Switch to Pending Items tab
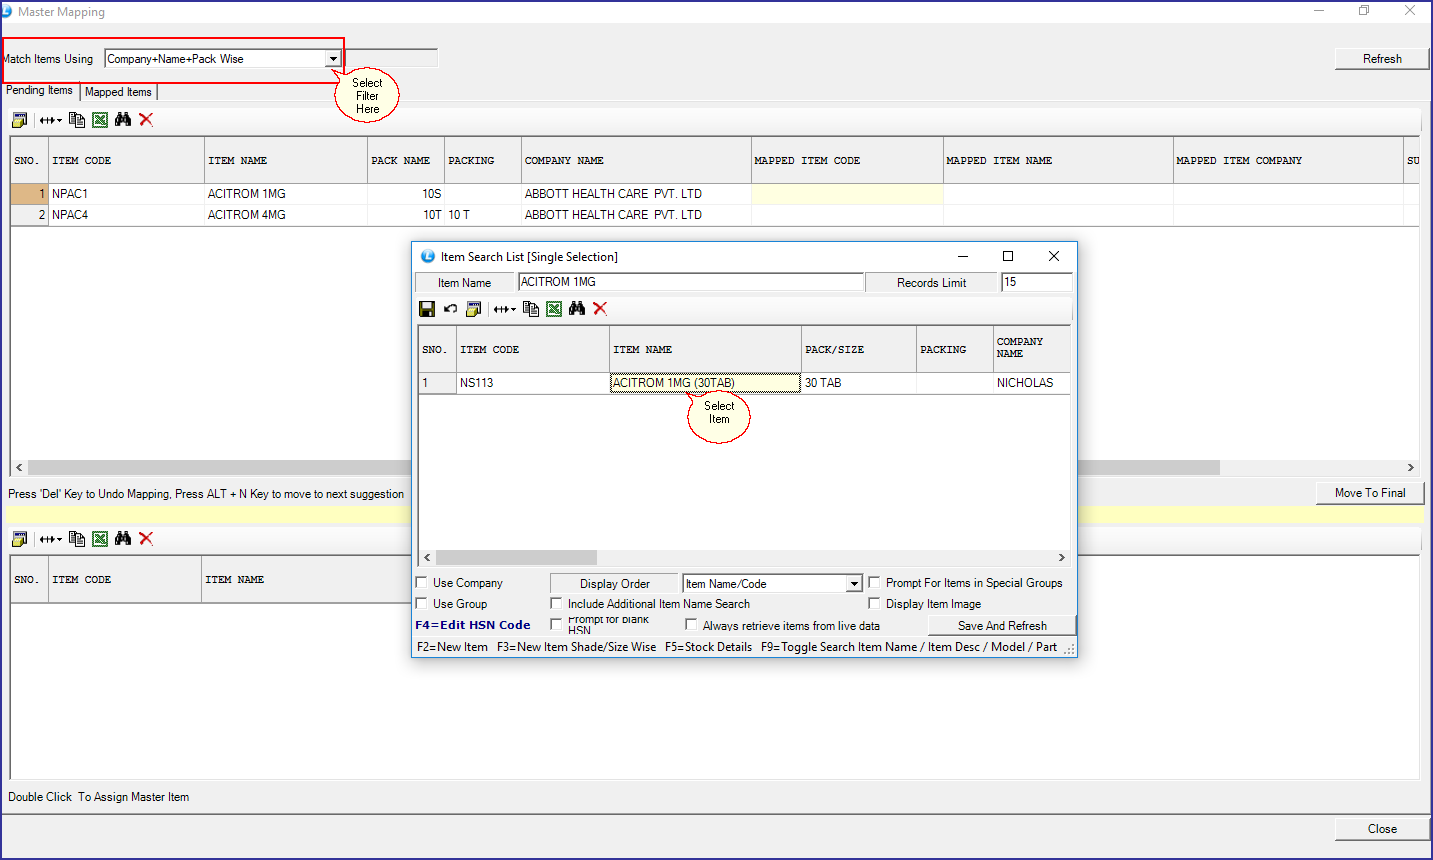Image resolution: width=1433 pixels, height=860 pixels. pos(39,90)
